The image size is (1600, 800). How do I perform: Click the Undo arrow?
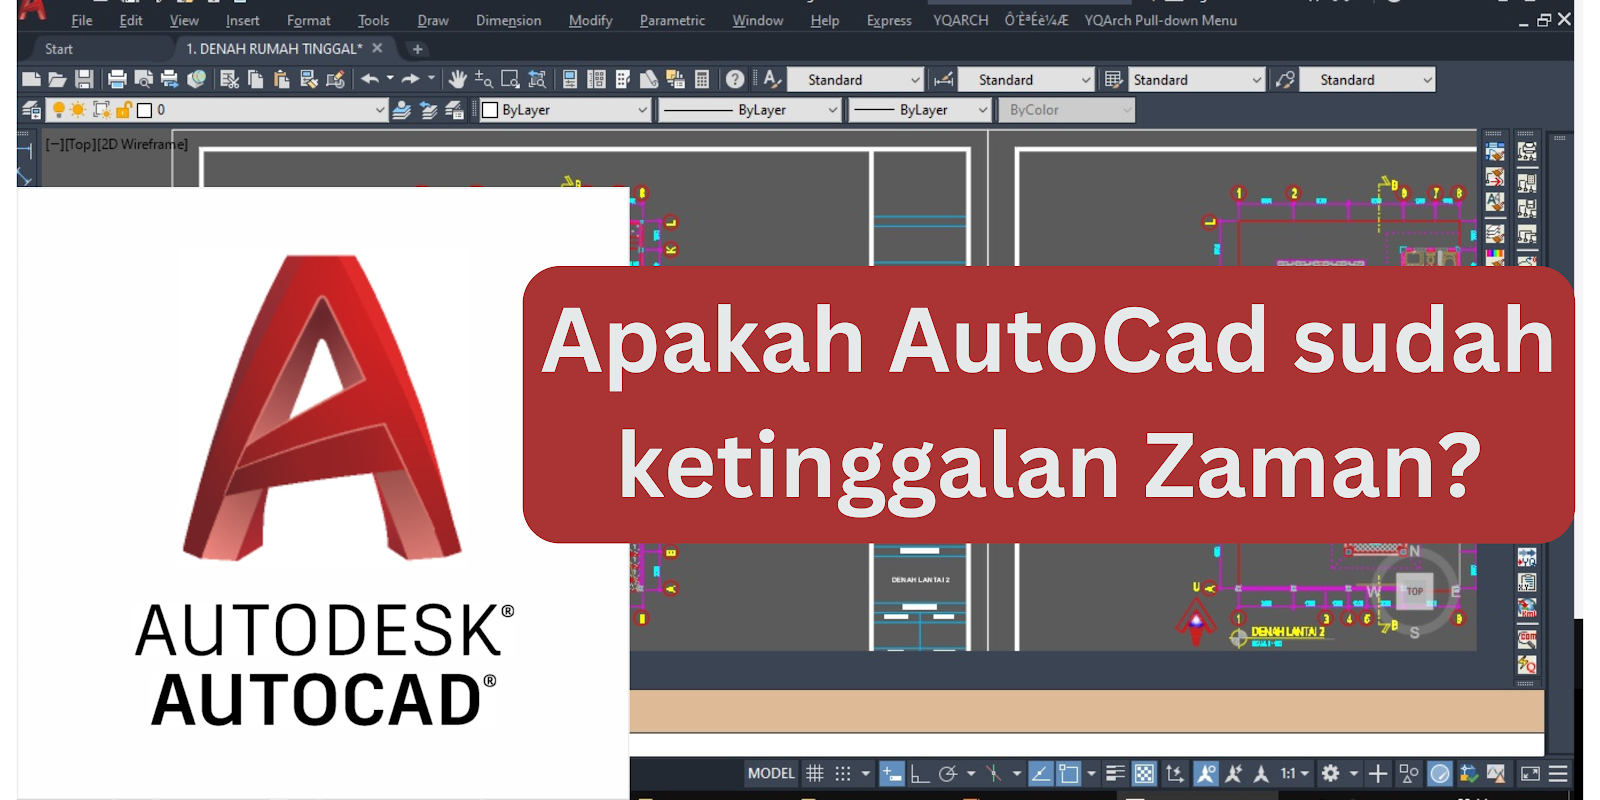[x=370, y=79]
